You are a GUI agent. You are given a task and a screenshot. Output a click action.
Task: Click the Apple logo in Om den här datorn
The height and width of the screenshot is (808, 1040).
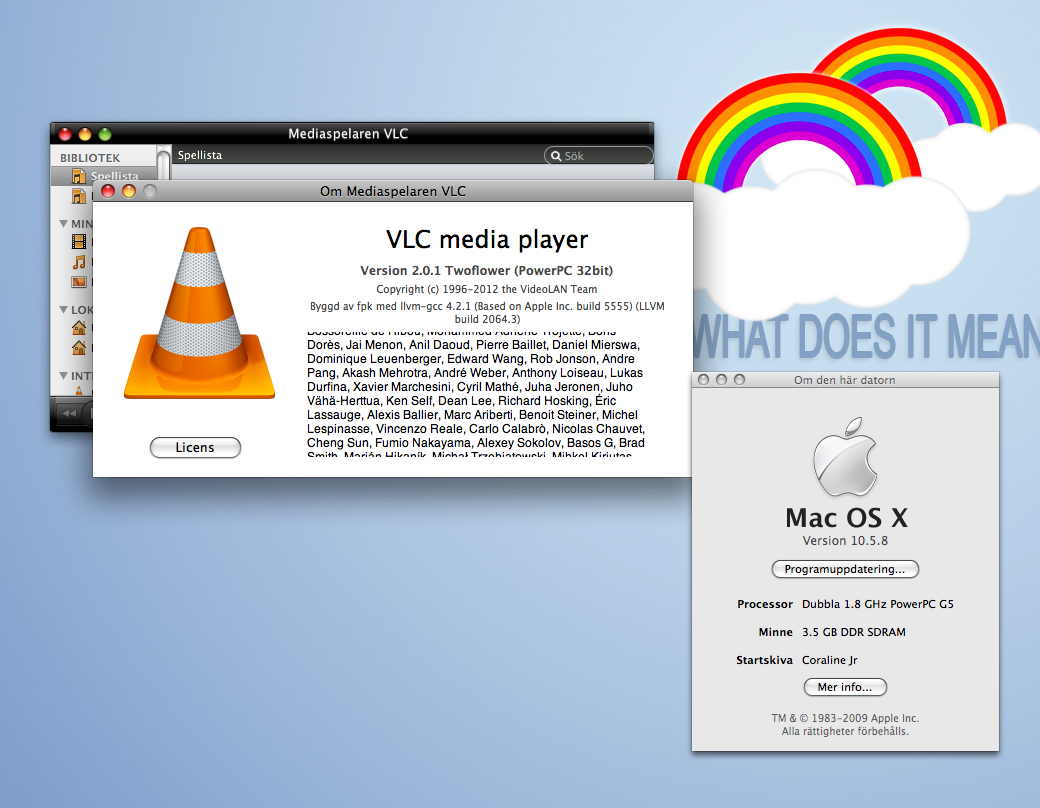point(845,456)
